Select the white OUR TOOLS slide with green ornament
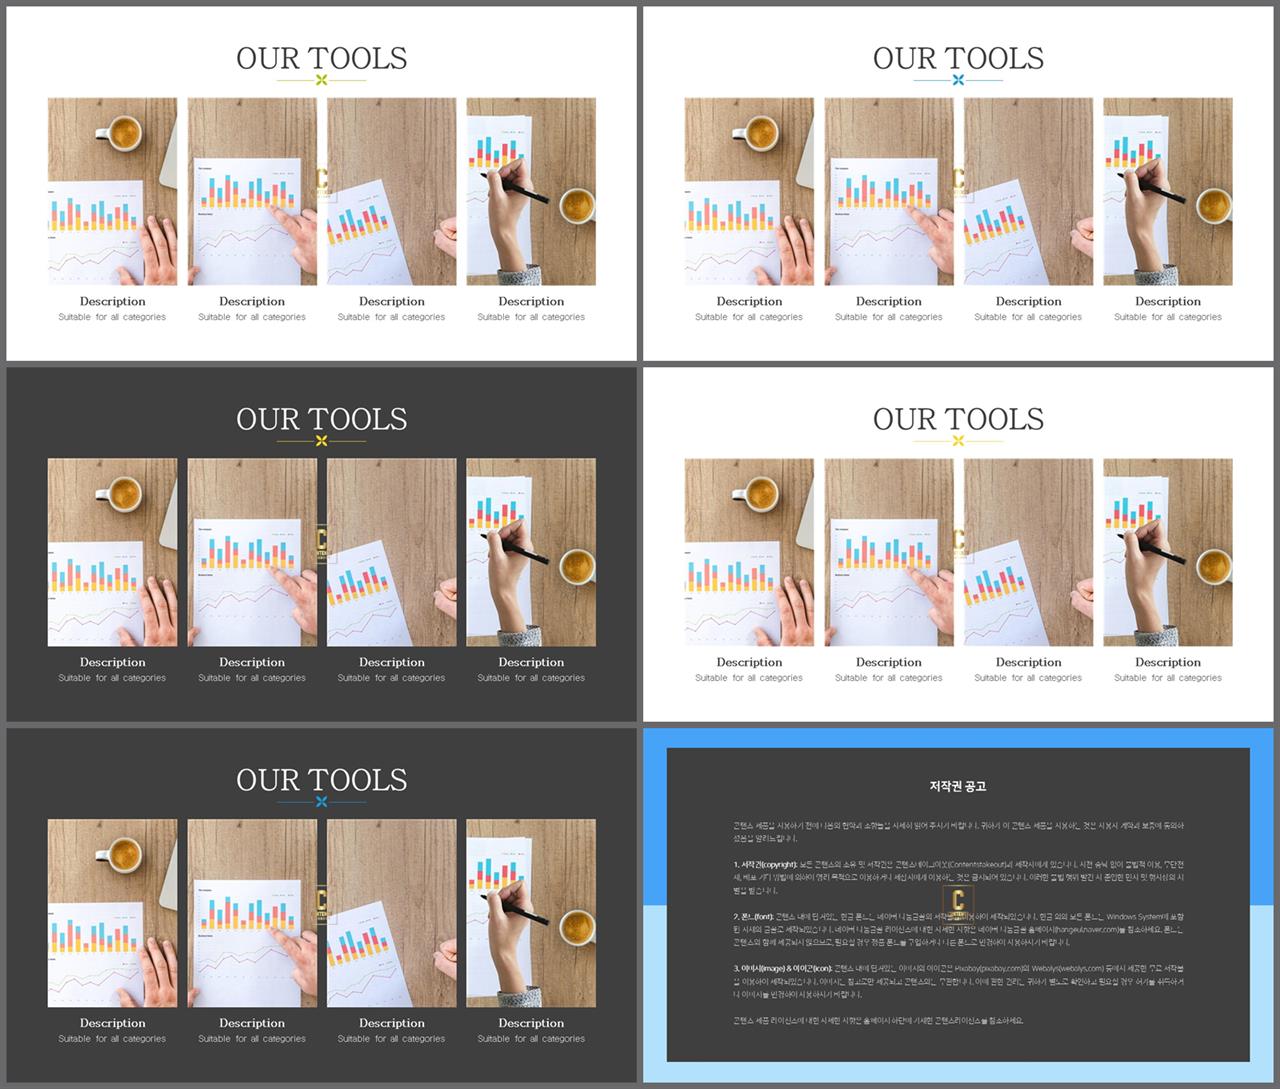The image size is (1280, 1089). (x=321, y=184)
